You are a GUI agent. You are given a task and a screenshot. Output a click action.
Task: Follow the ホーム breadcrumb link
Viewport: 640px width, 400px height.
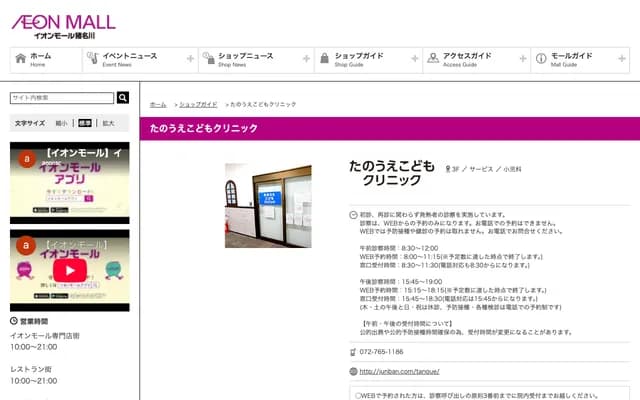(x=158, y=104)
